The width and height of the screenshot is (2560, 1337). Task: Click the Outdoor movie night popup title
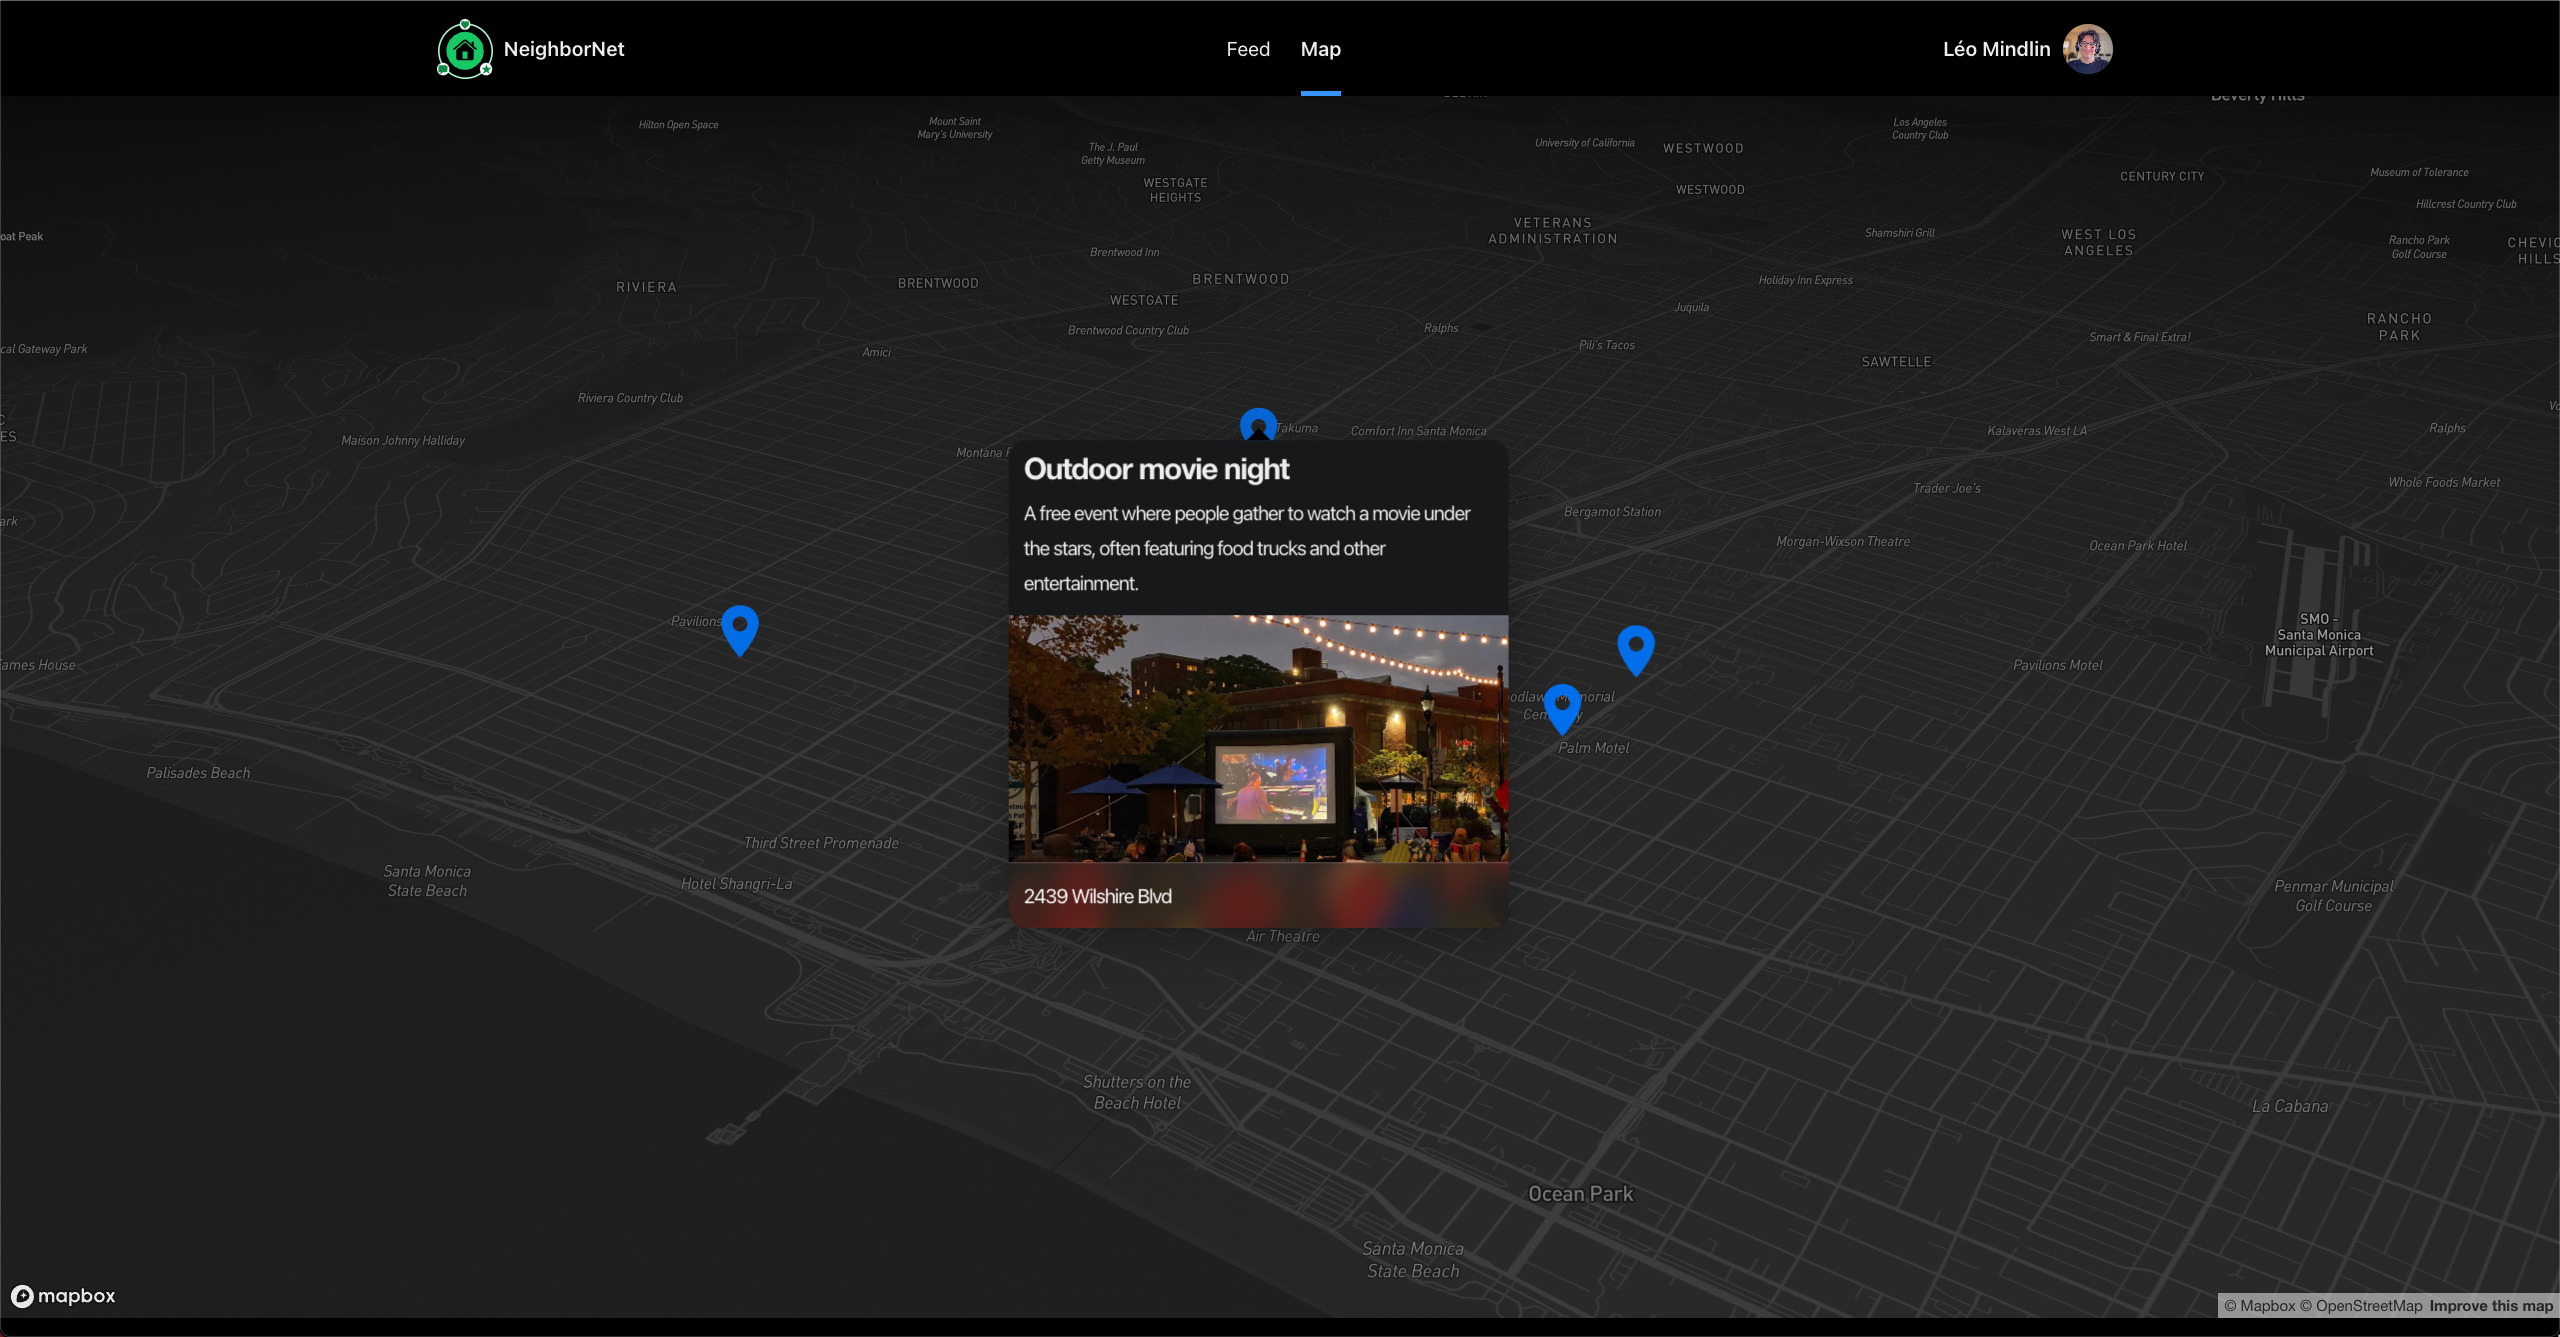tap(1156, 469)
